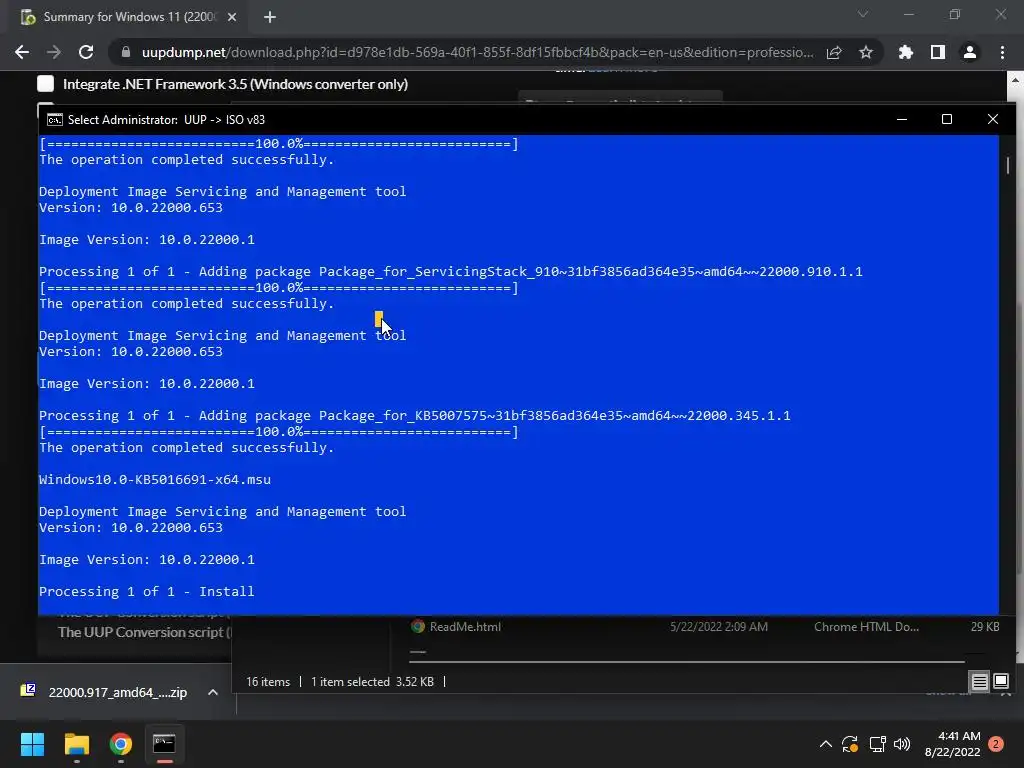Click the console vertical scrollbar thumb
This screenshot has width=1024, height=768.
point(1008,165)
